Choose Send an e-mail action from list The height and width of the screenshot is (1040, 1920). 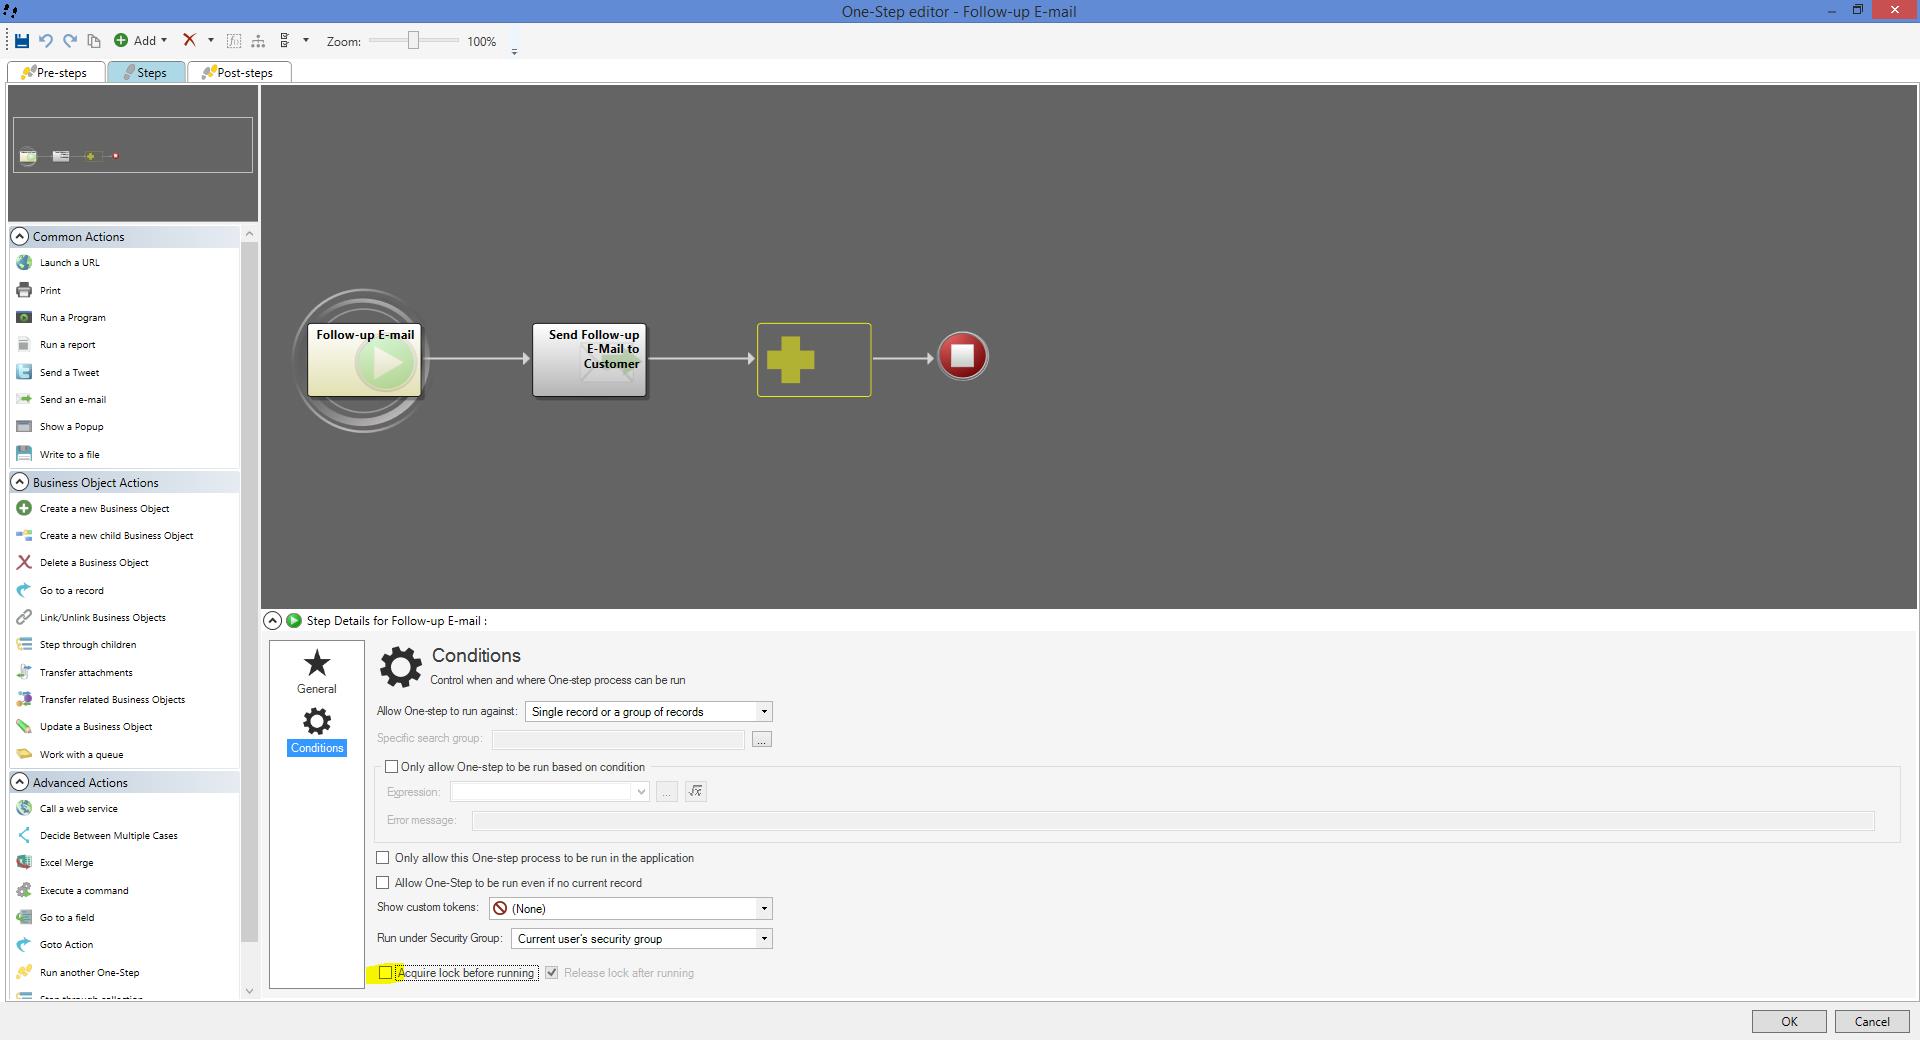click(72, 400)
